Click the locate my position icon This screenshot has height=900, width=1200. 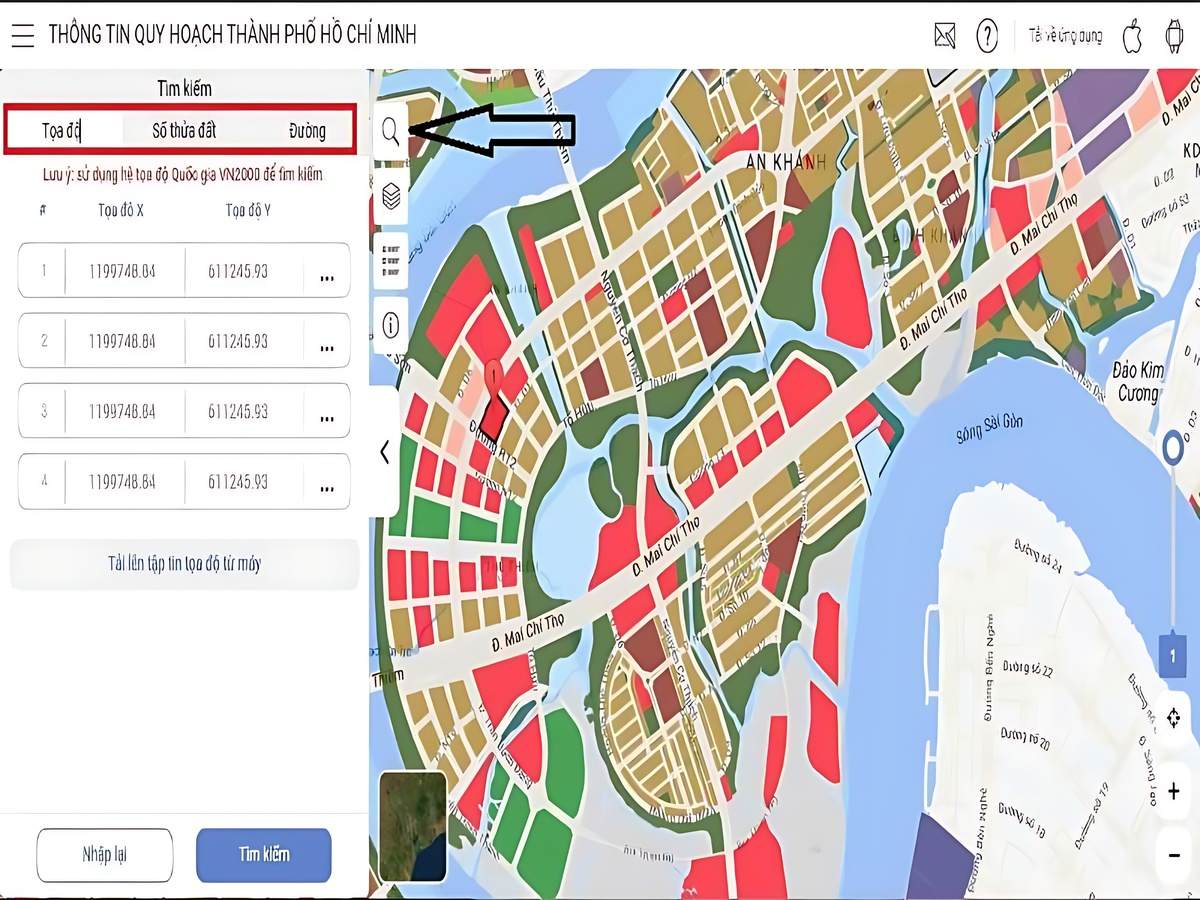(1174, 718)
